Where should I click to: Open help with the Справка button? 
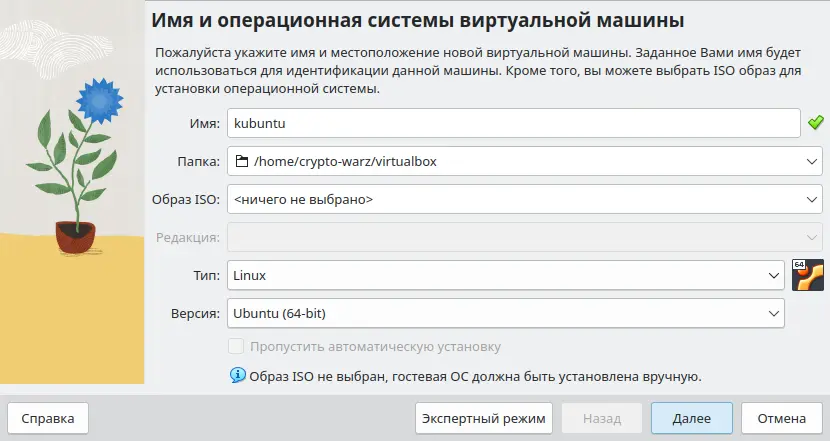coord(48,418)
